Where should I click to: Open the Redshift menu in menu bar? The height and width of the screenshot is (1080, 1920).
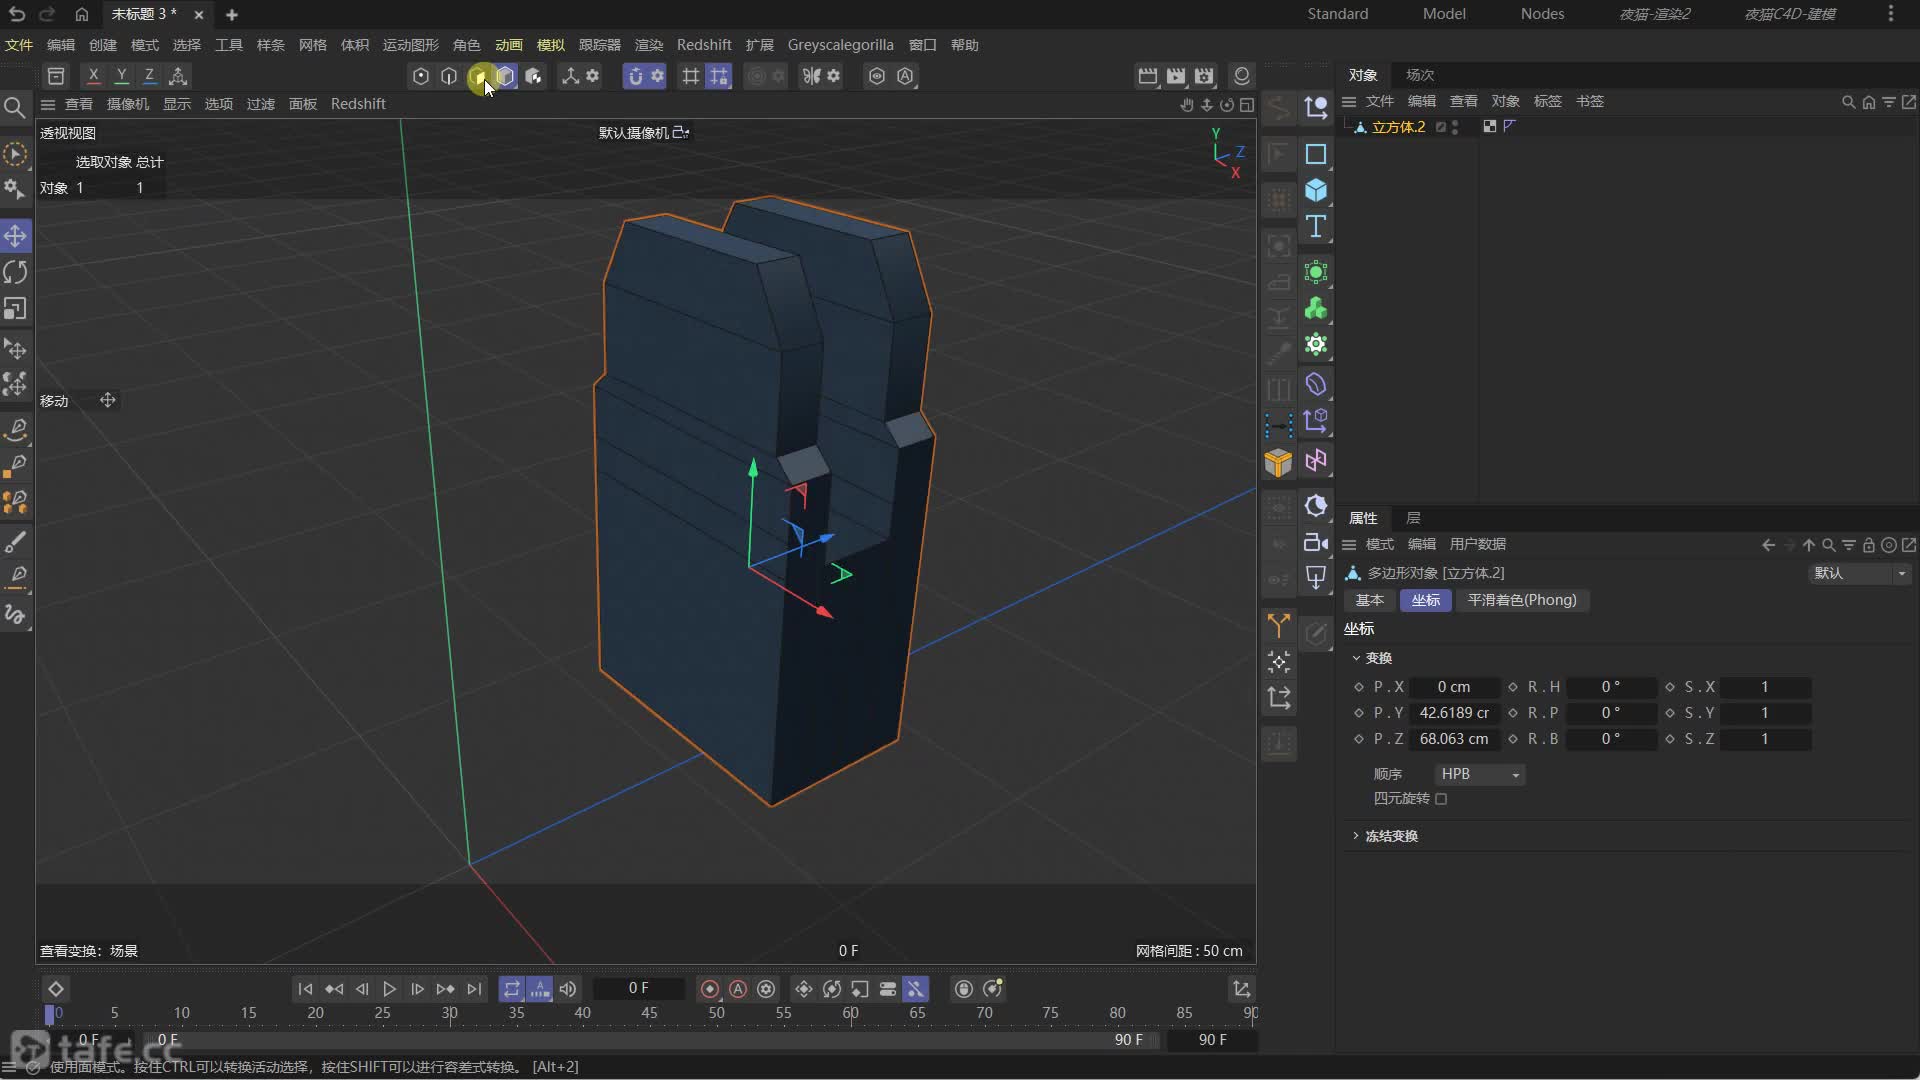tap(703, 45)
